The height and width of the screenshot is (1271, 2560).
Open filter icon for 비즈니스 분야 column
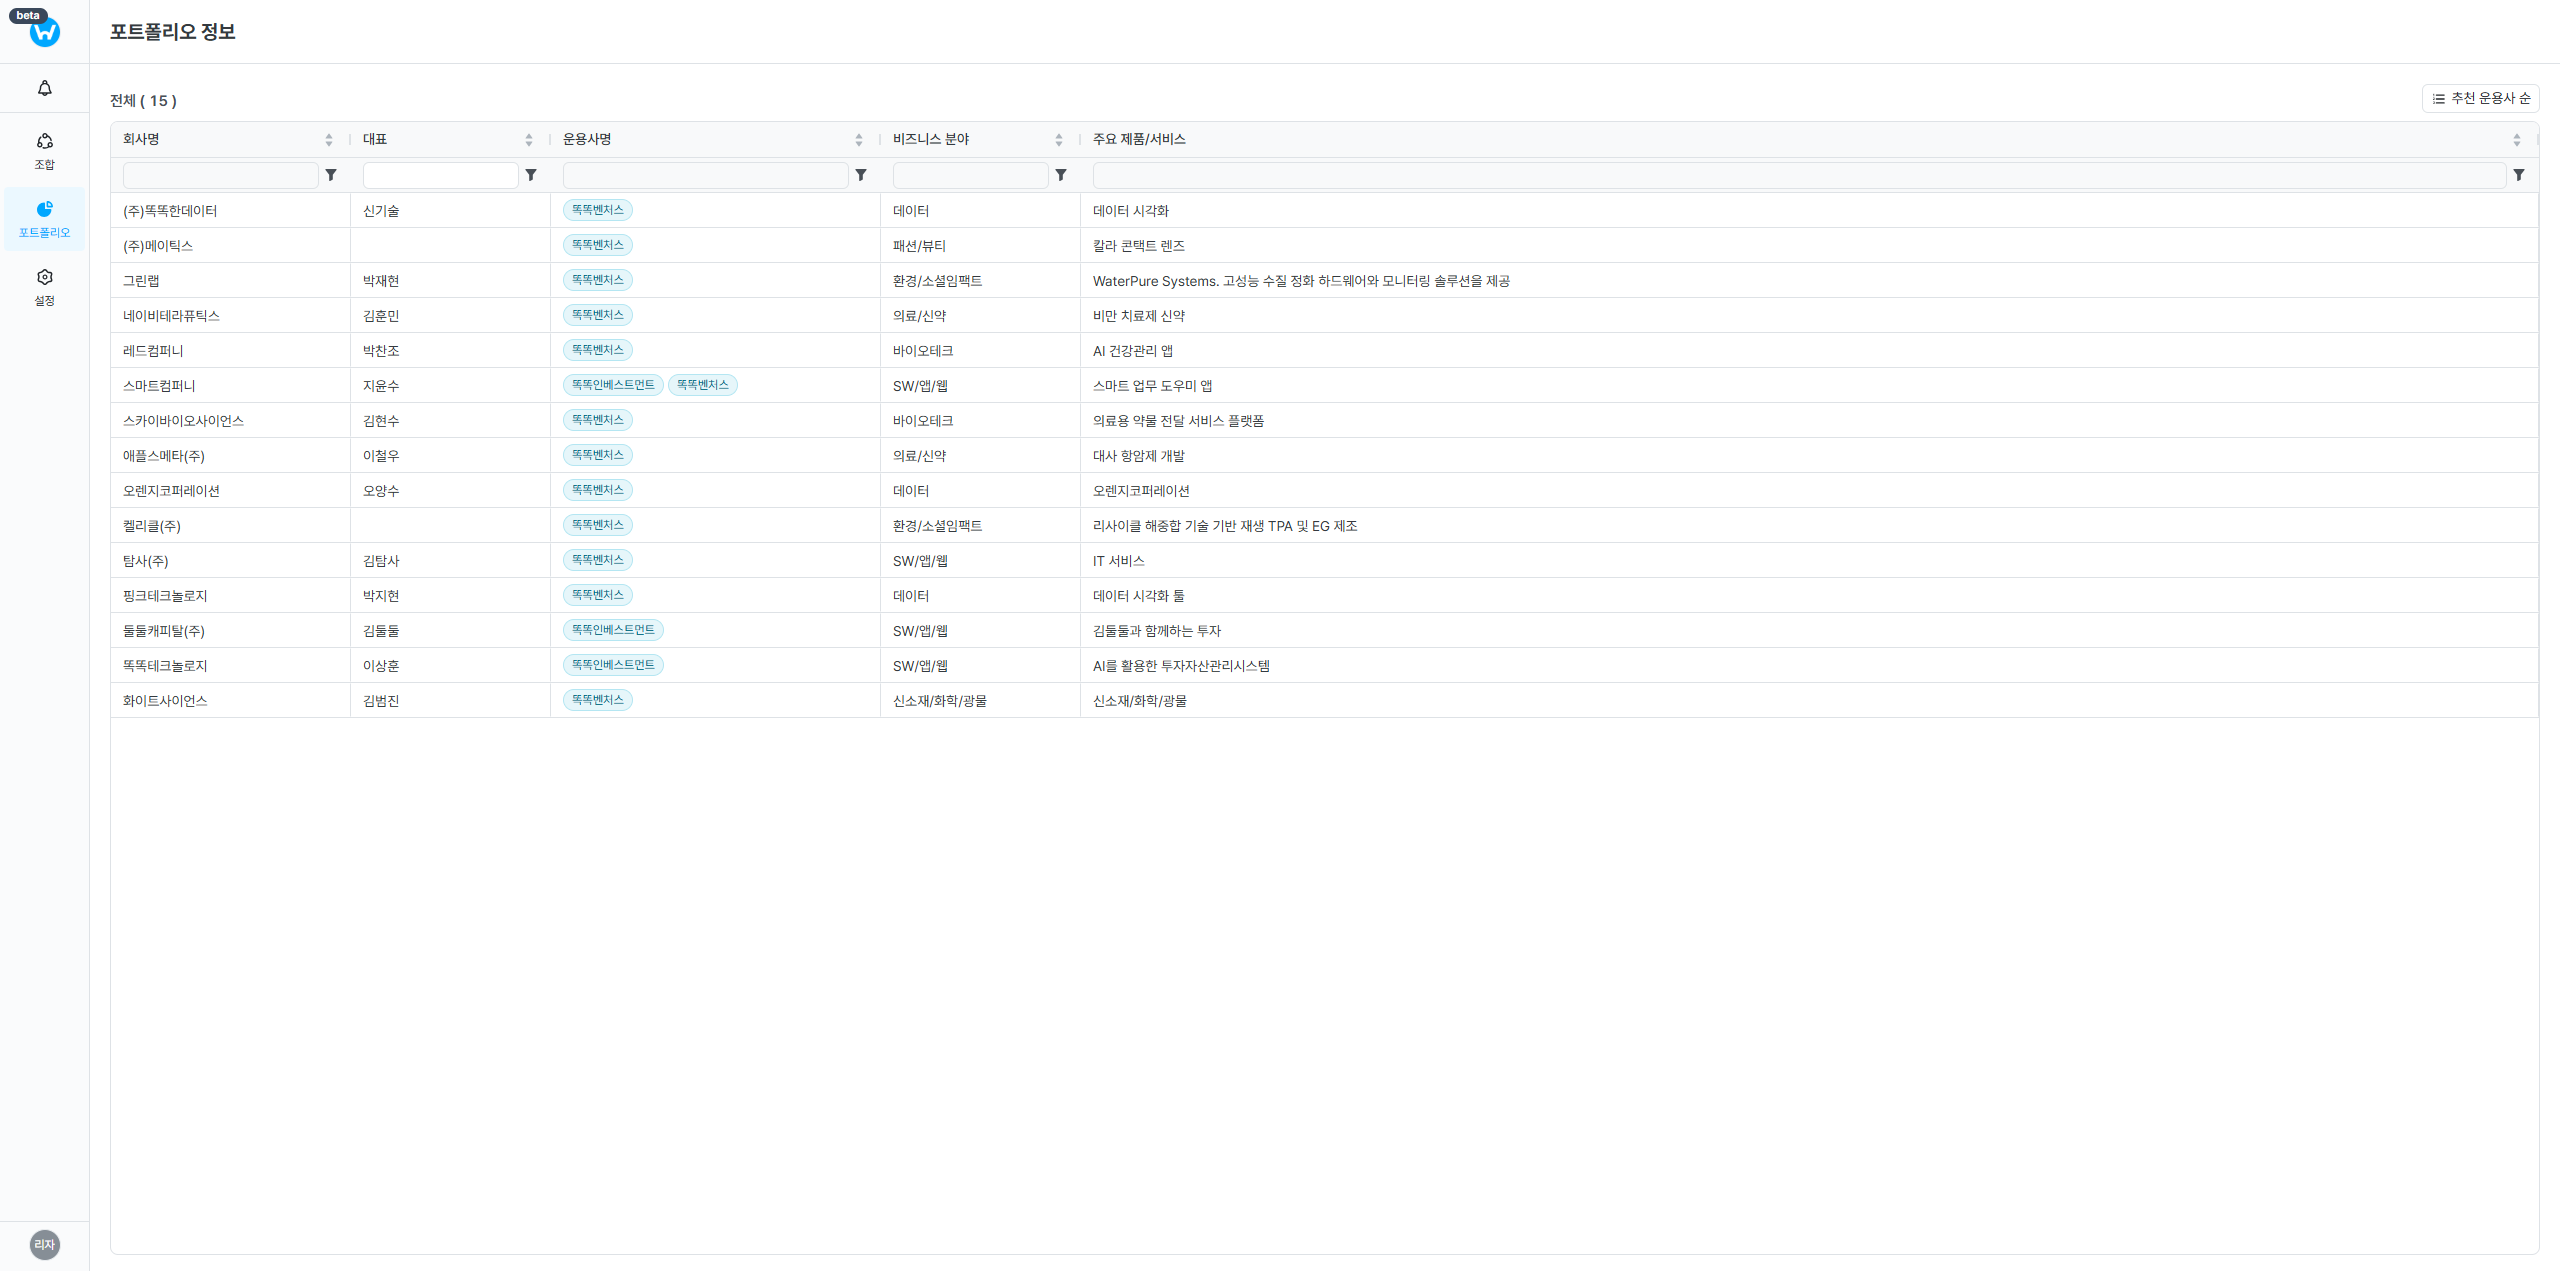pos(1061,175)
